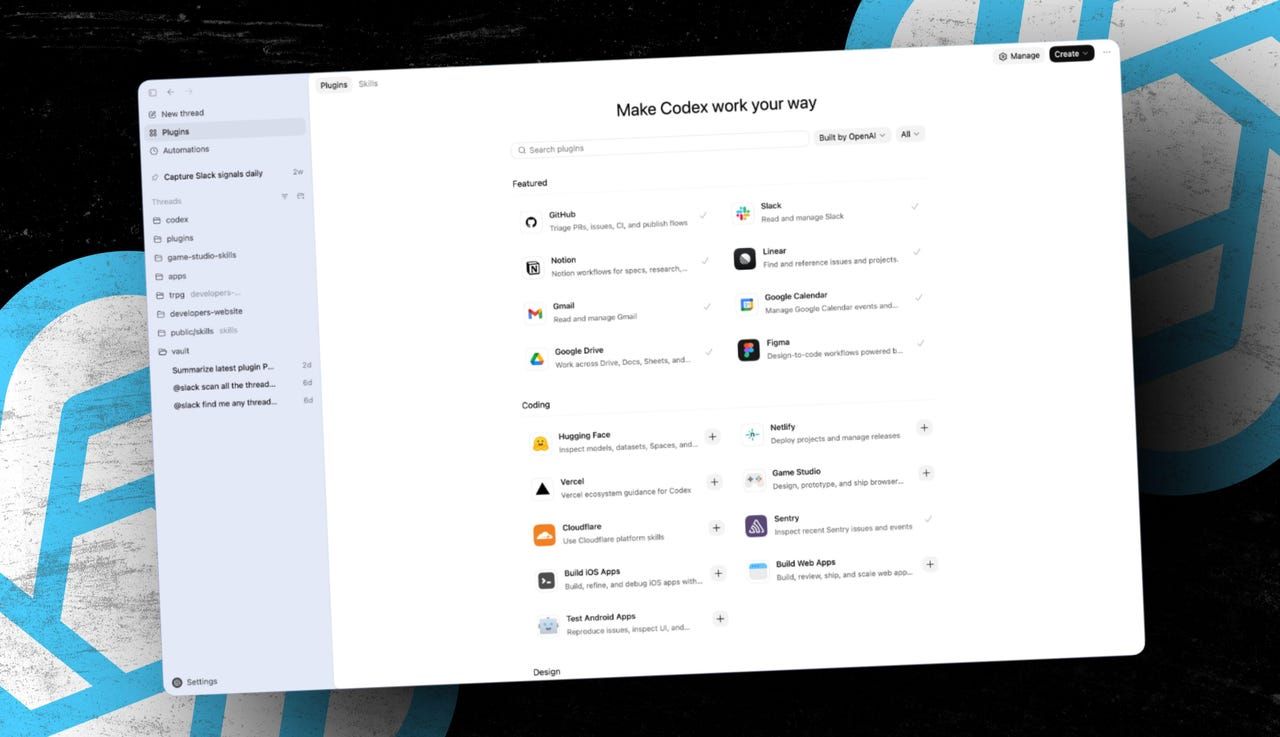This screenshot has height=737, width=1280.
Task: Open Automations from the sidebar
Action: pyautogui.click(x=184, y=149)
